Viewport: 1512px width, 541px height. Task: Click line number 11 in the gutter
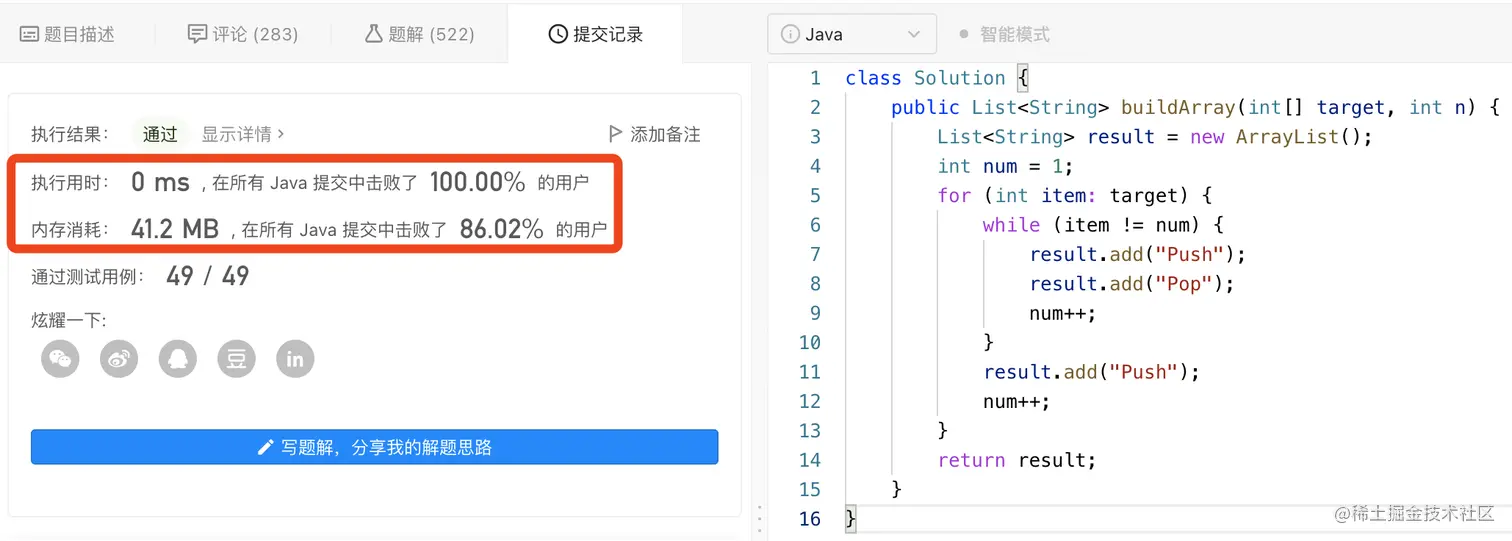[809, 372]
